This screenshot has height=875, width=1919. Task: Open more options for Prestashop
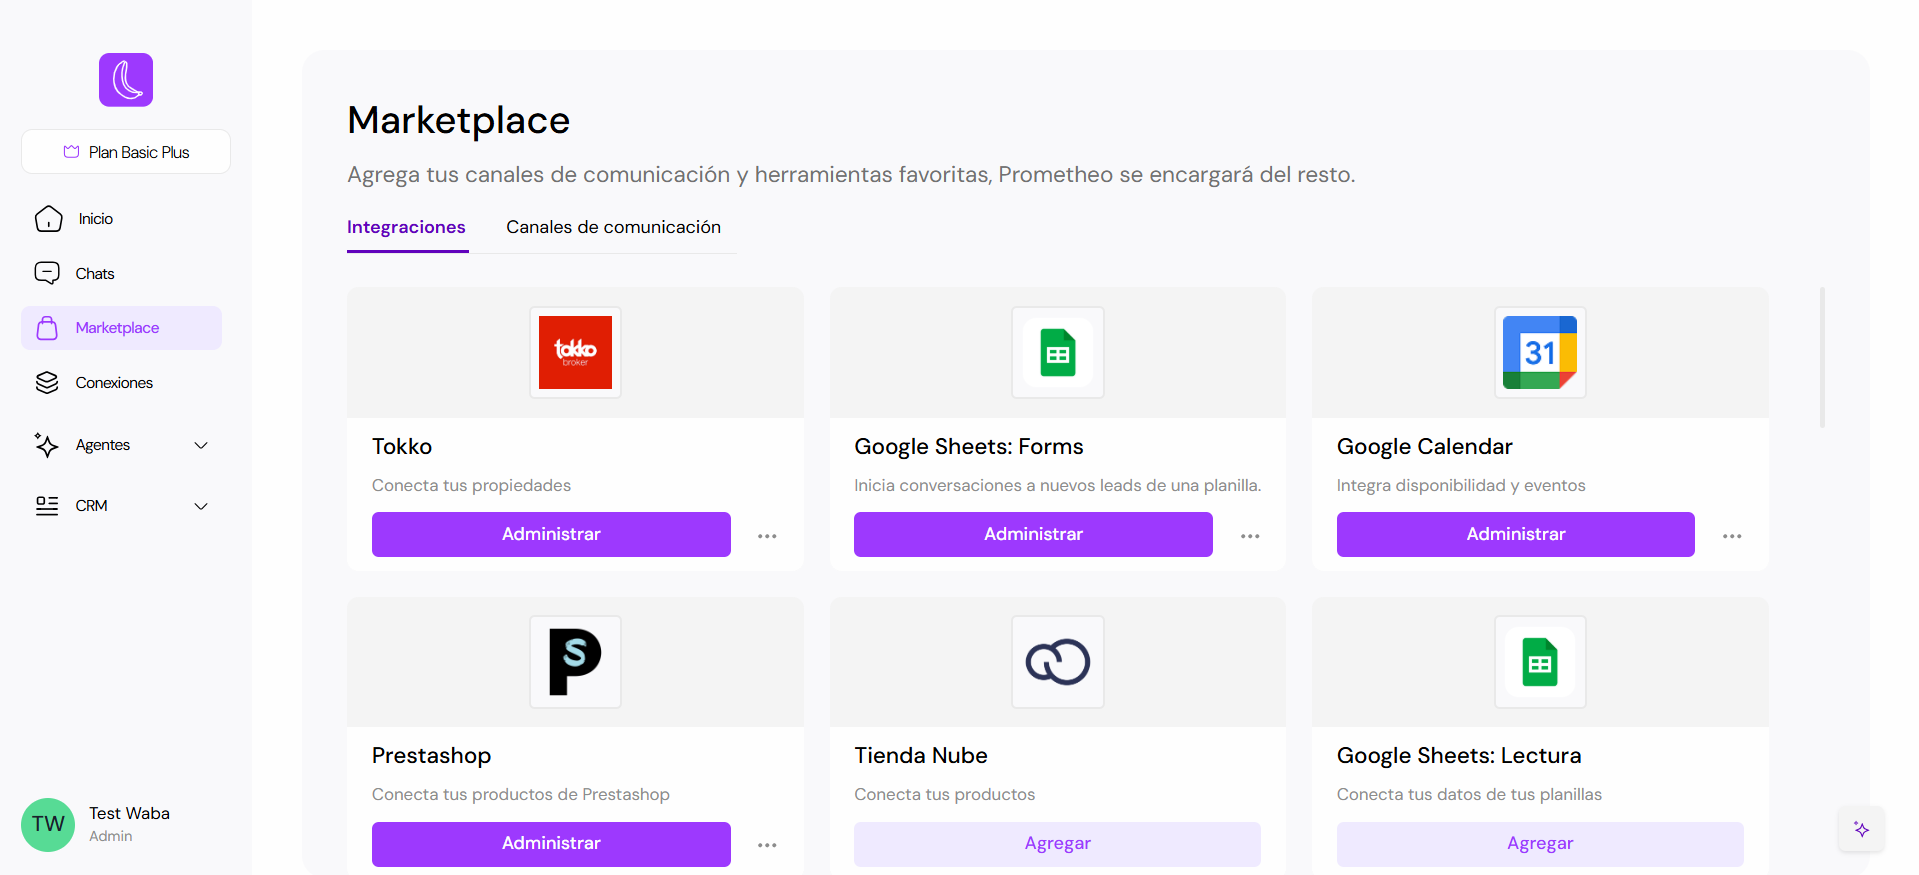pyautogui.click(x=767, y=845)
